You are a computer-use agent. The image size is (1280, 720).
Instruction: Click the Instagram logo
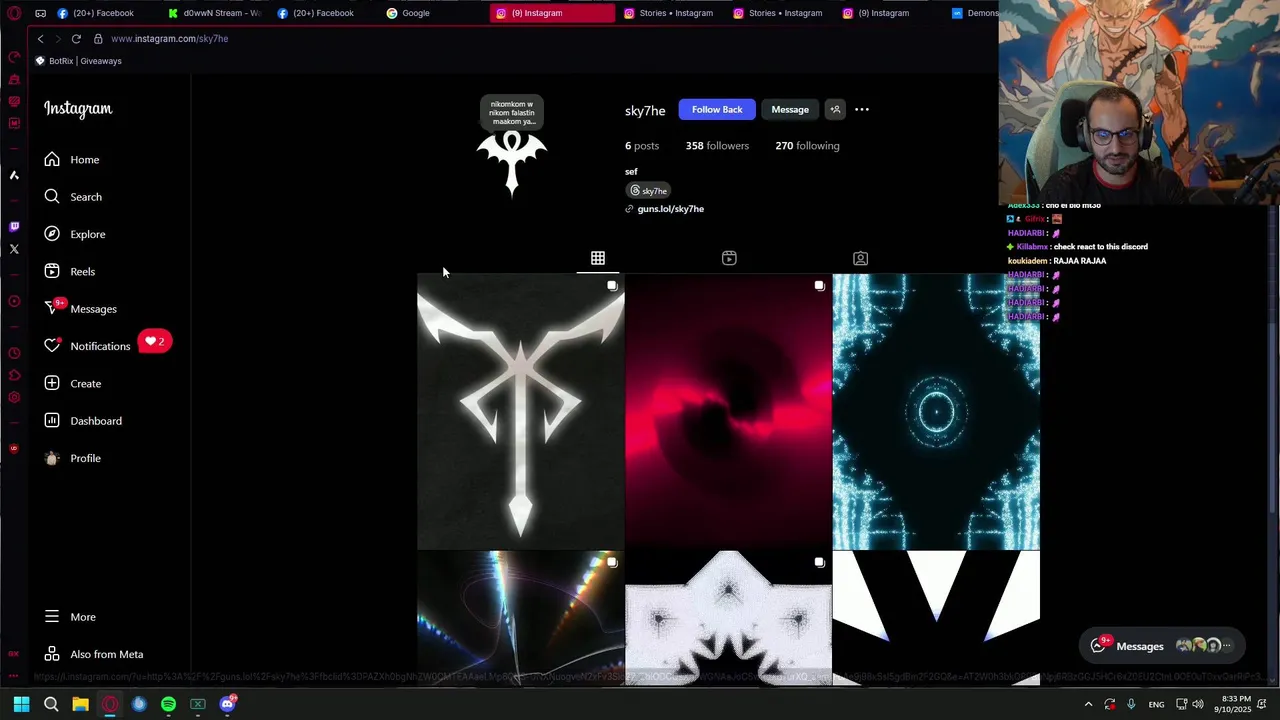78,109
